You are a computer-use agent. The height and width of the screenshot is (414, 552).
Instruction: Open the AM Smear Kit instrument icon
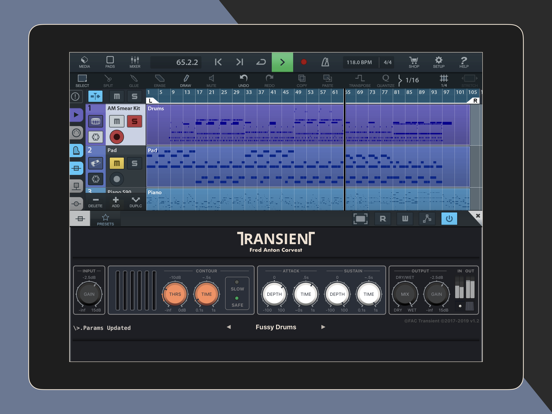pyautogui.click(x=95, y=121)
